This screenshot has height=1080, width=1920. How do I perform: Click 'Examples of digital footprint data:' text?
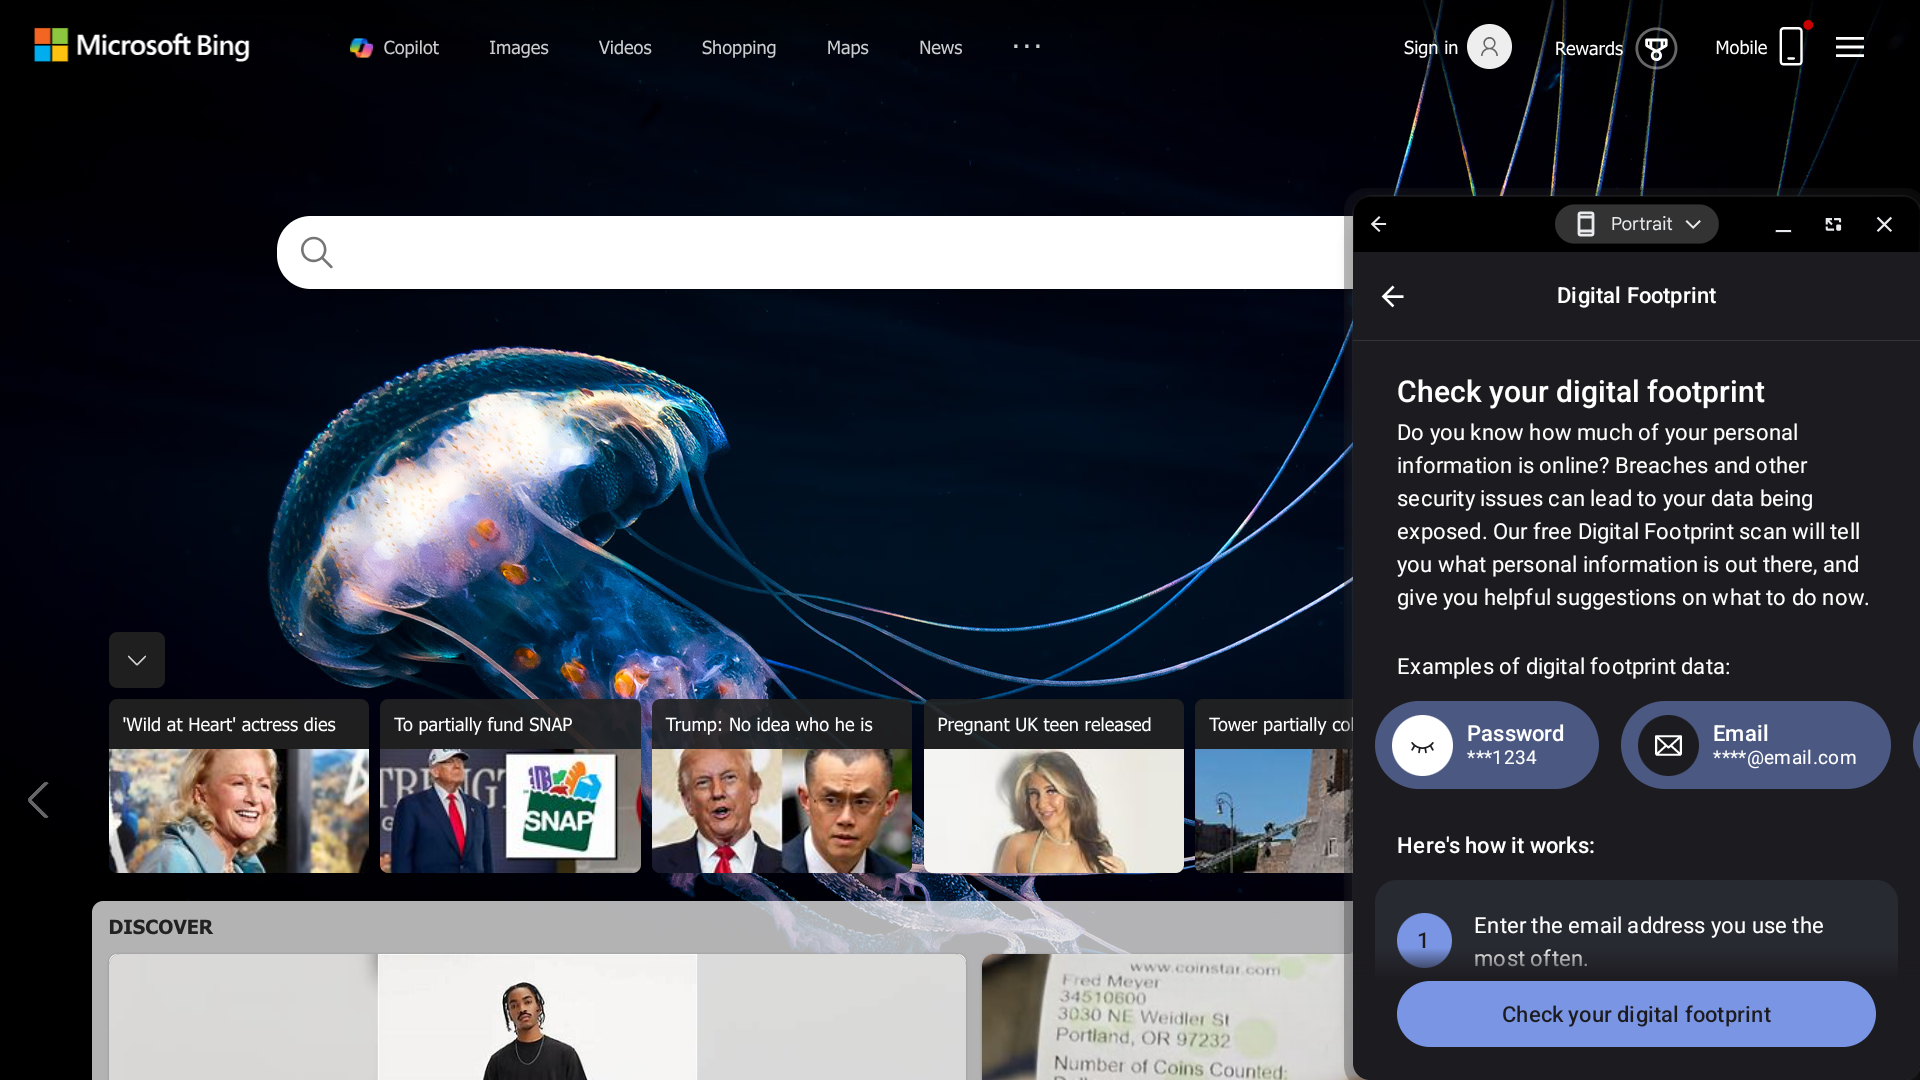tap(1563, 667)
